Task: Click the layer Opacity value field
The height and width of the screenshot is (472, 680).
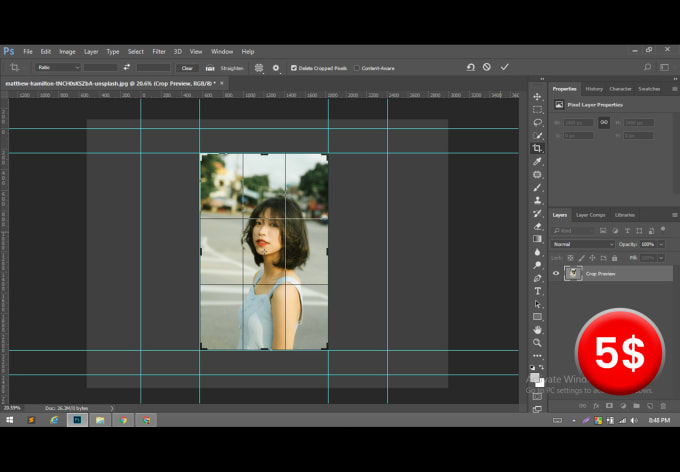Action: (648, 244)
